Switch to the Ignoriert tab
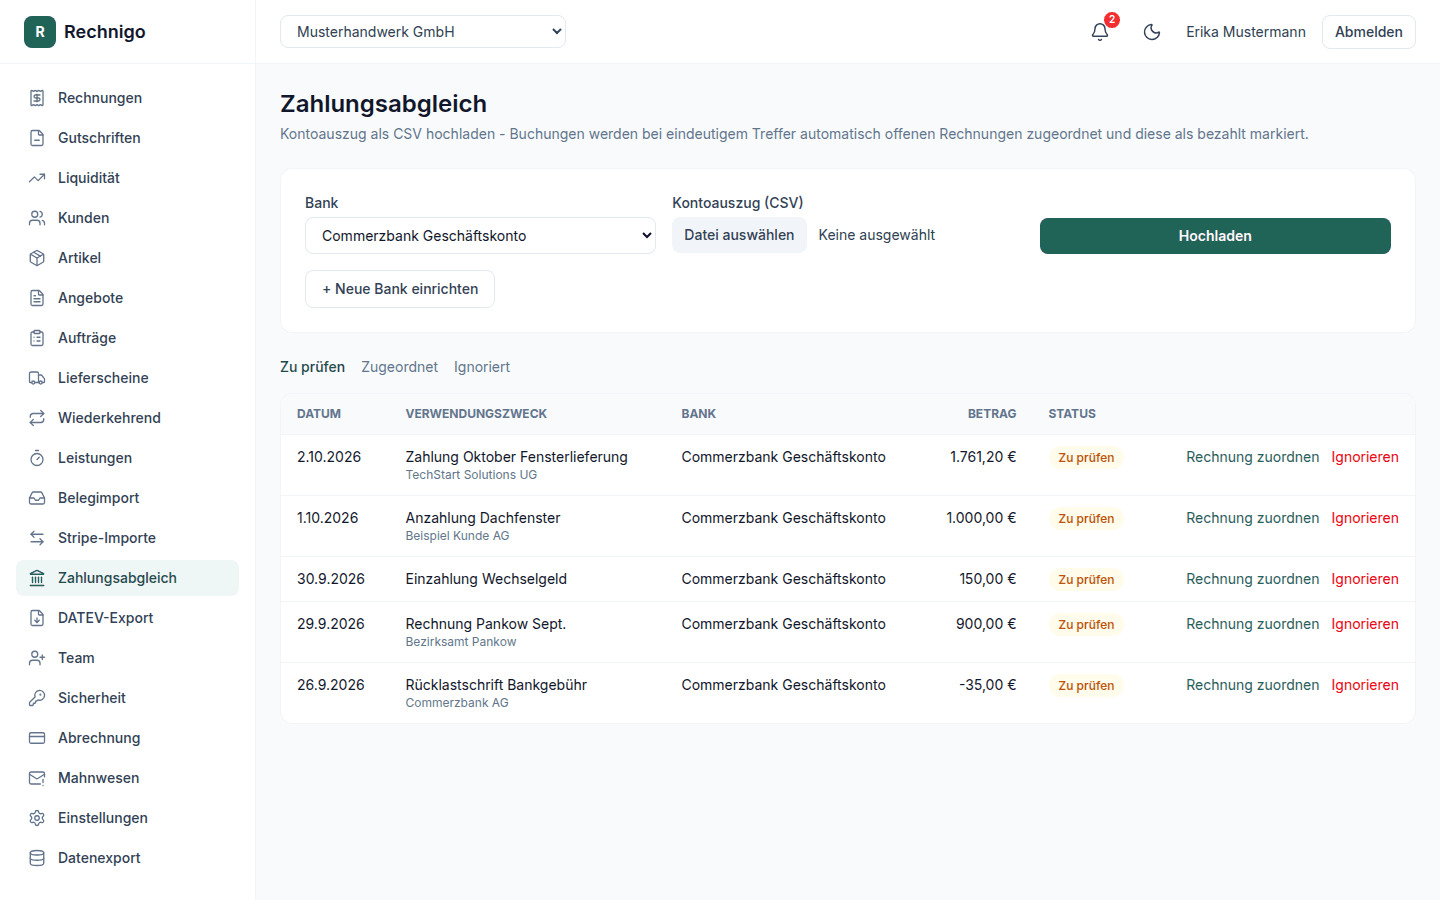 (482, 367)
